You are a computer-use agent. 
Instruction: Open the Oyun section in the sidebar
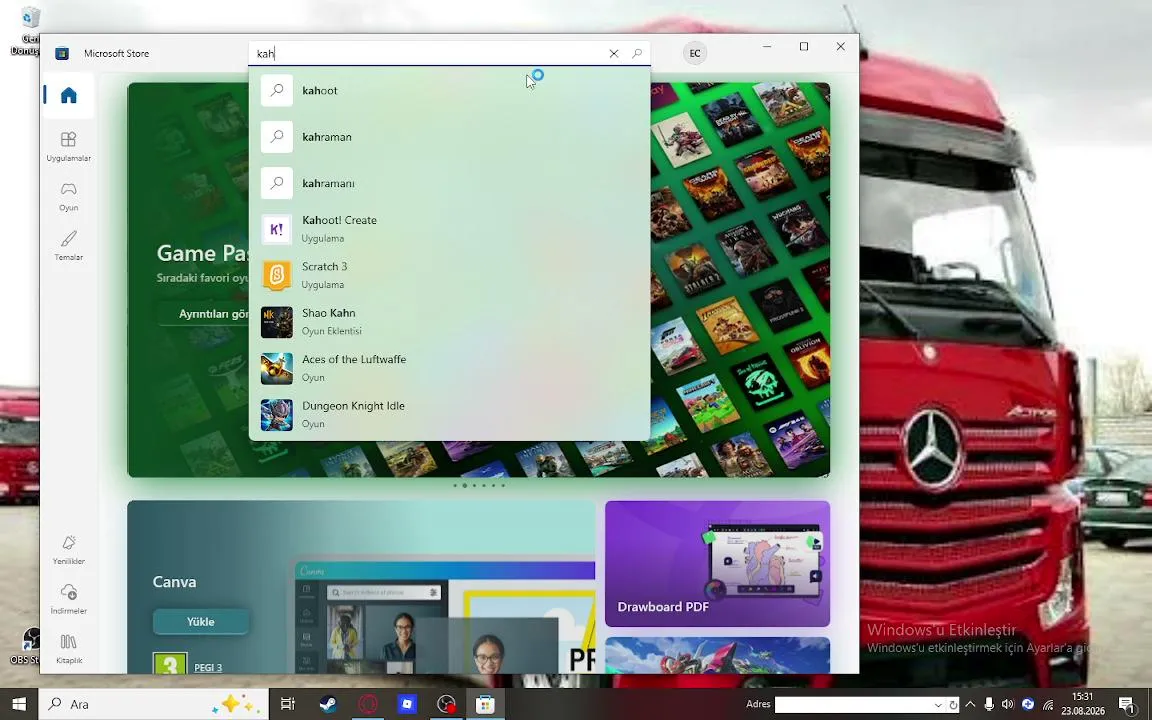click(x=68, y=196)
